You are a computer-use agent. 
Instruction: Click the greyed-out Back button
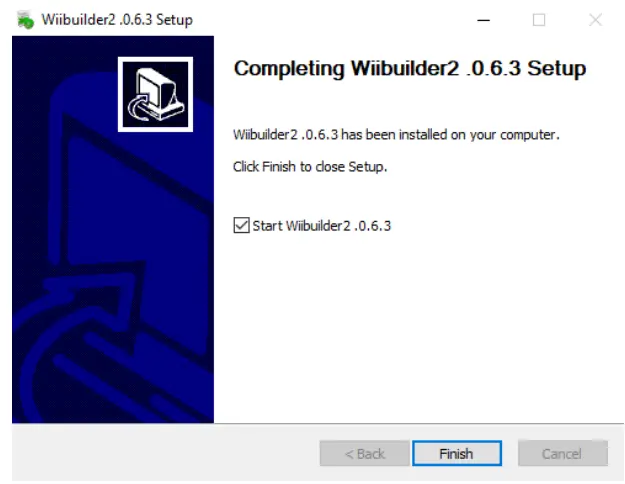pyautogui.click(x=364, y=453)
